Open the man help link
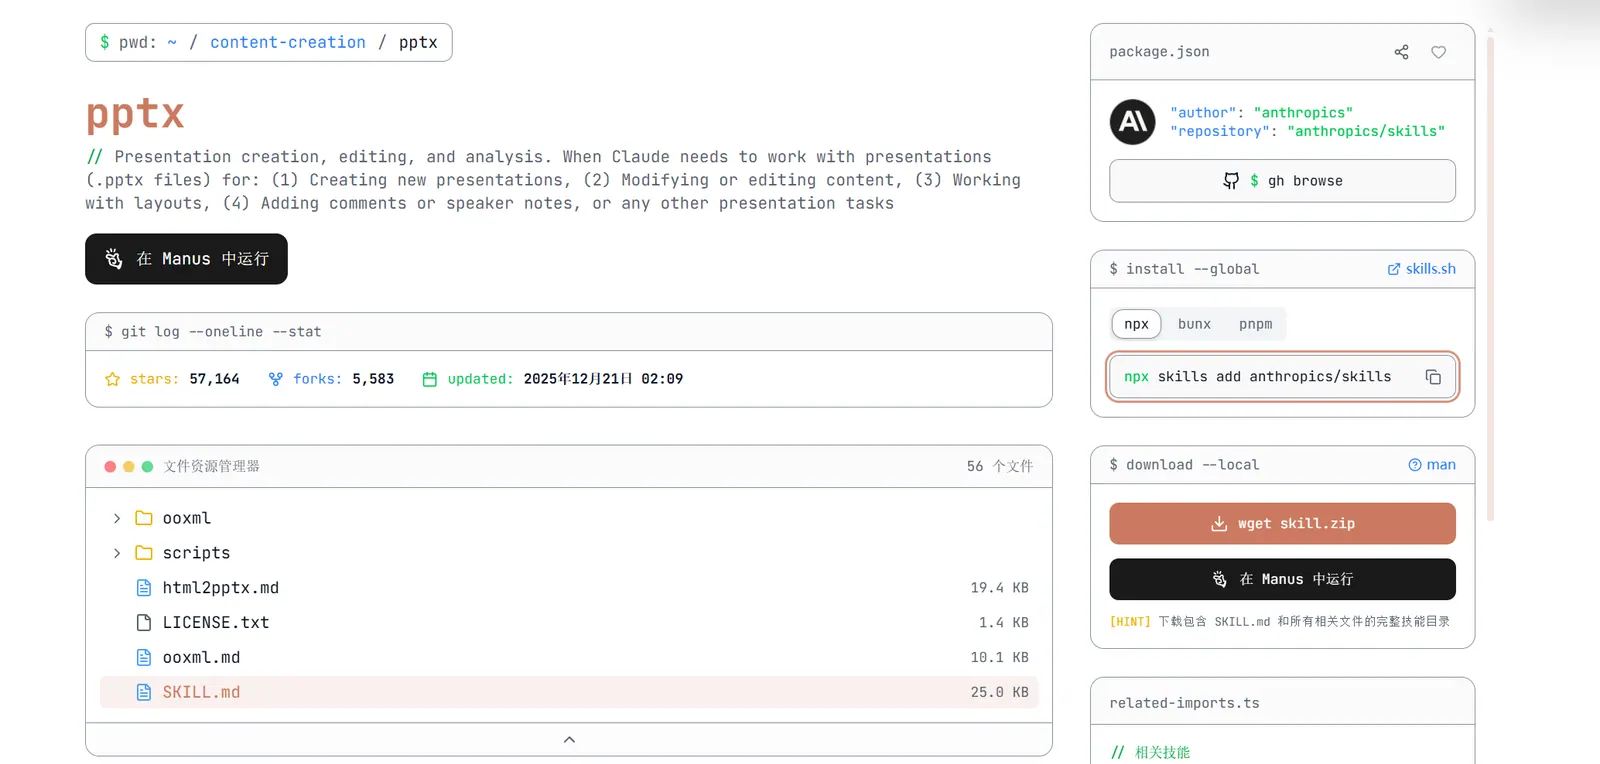1600x764 pixels. [x=1432, y=465]
